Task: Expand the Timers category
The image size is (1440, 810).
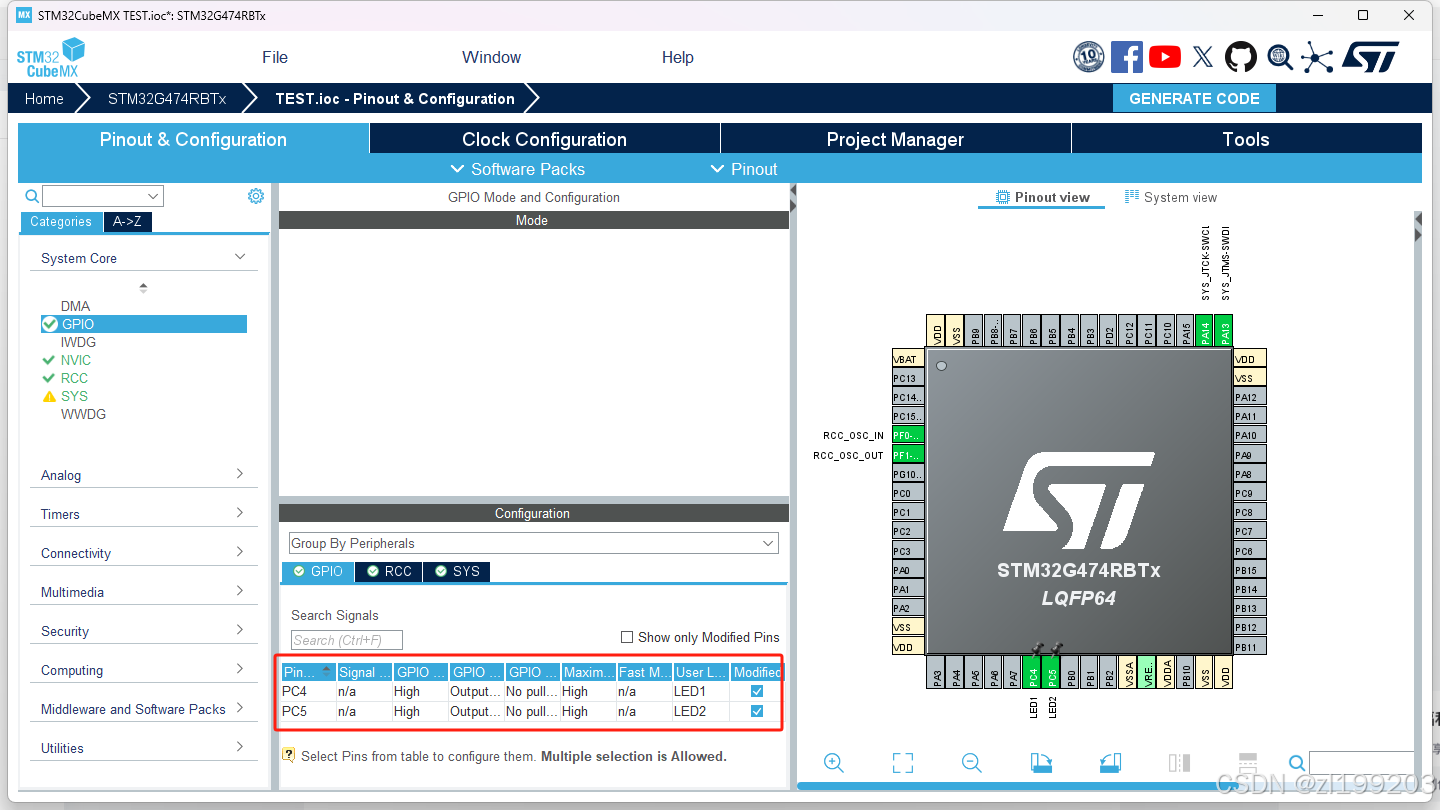Action: tap(143, 514)
